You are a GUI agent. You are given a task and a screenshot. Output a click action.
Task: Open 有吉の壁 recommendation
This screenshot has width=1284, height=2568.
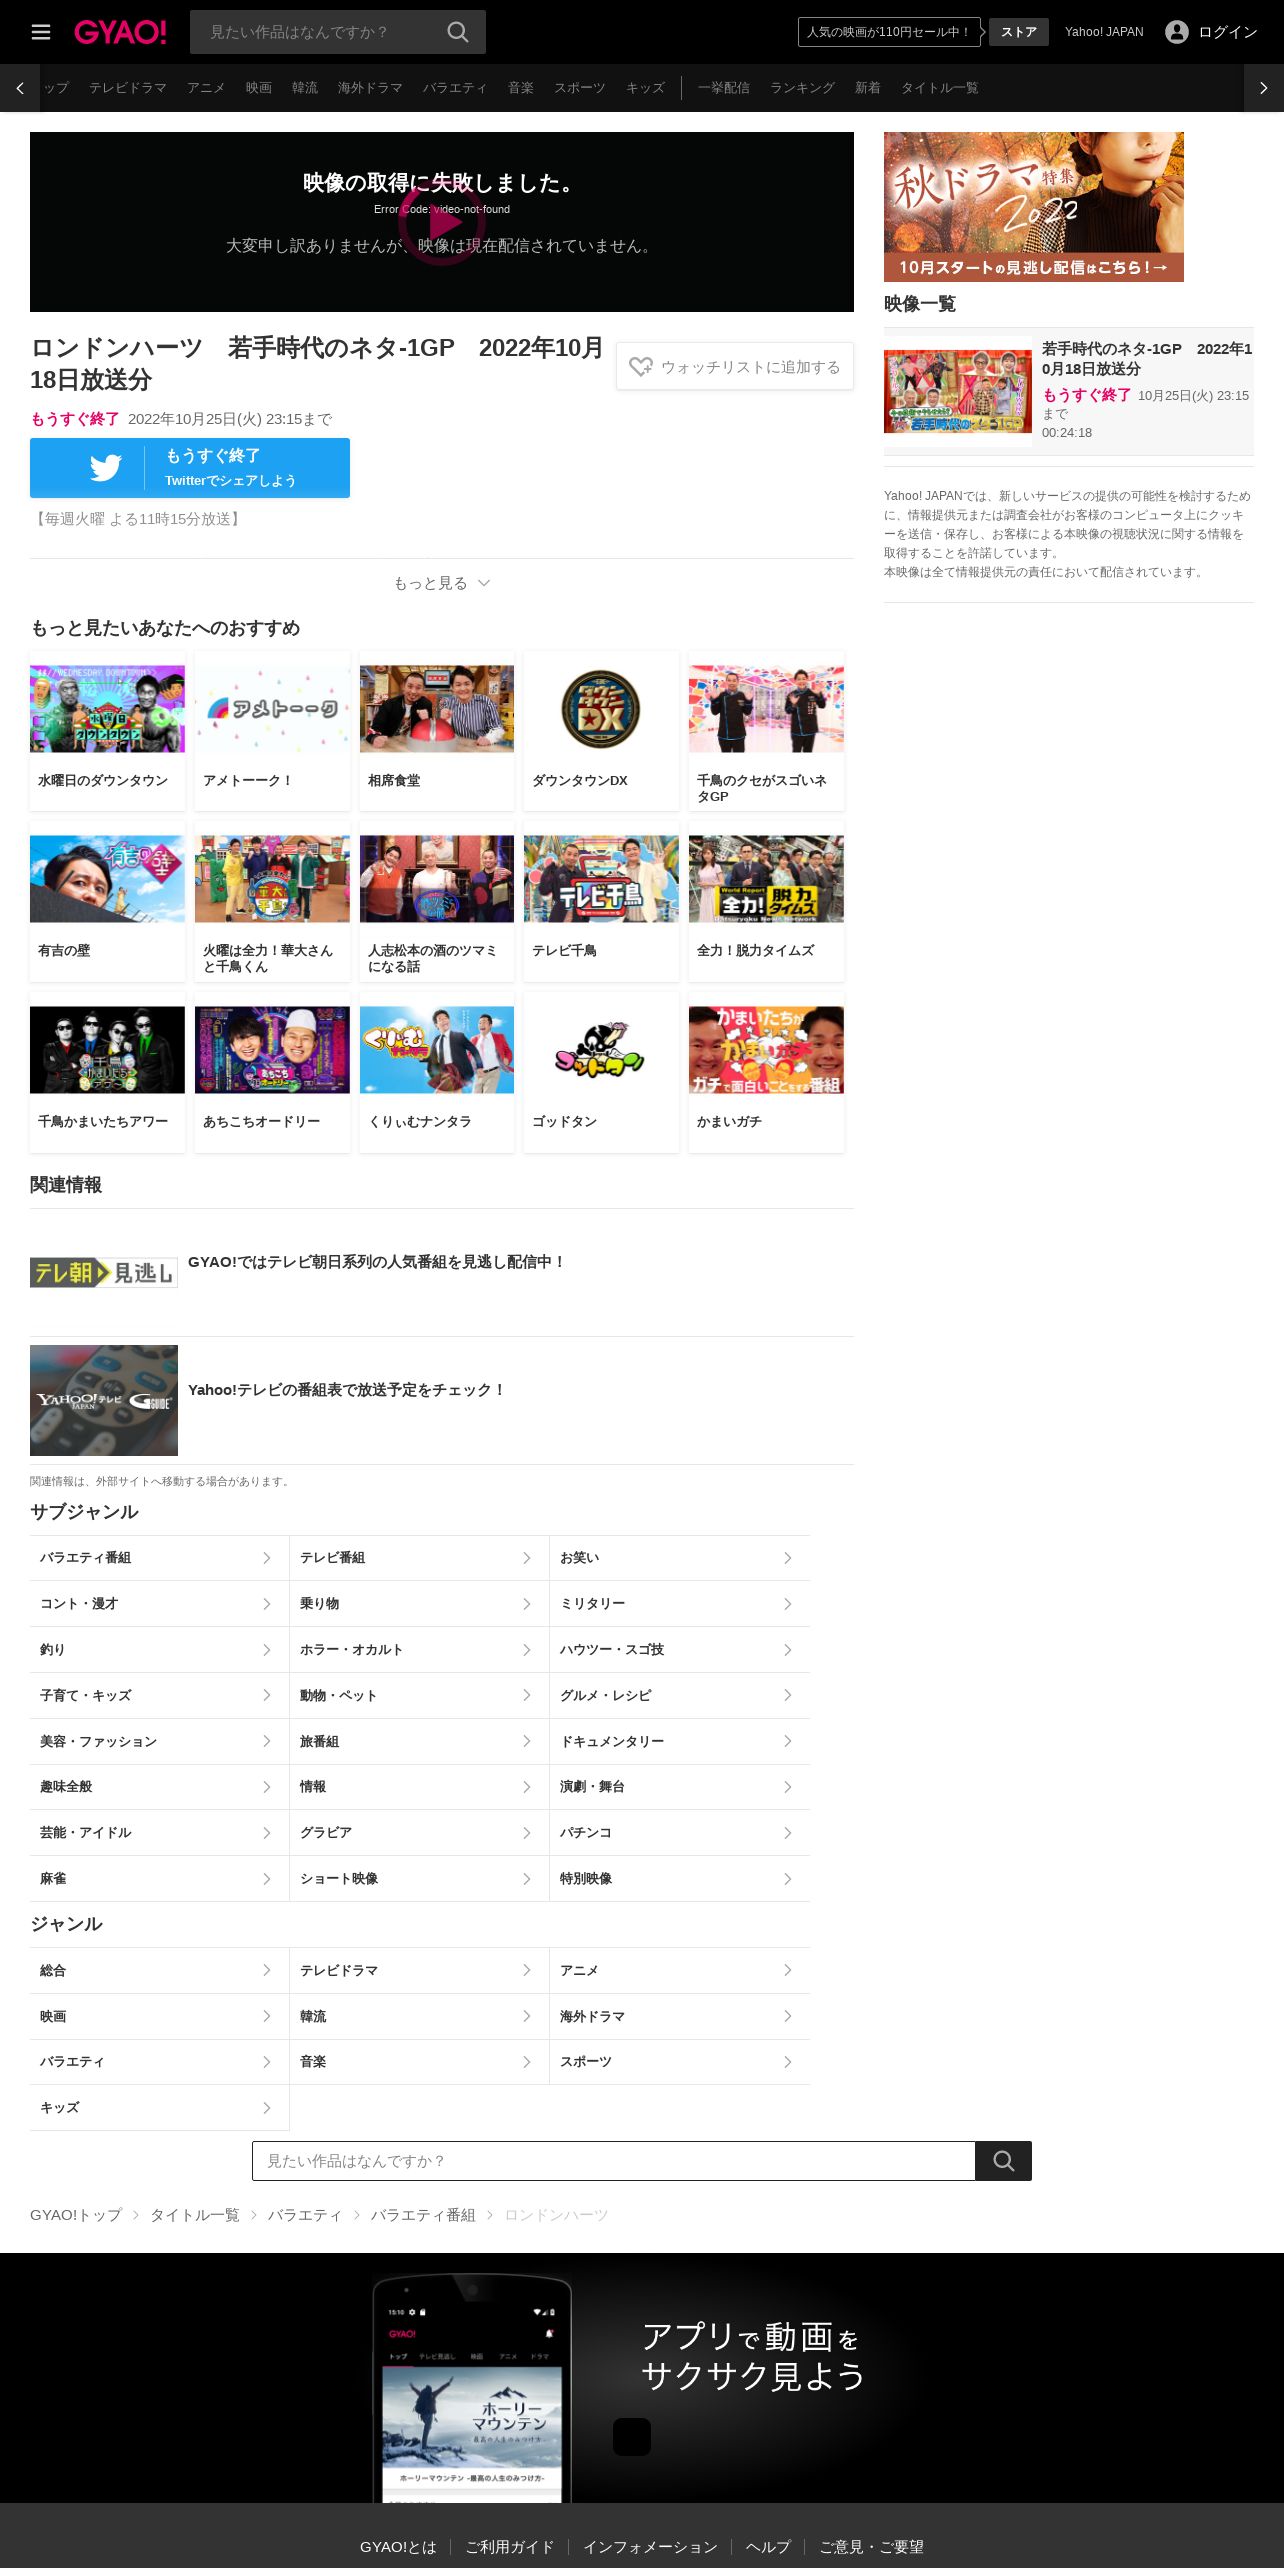(107, 901)
